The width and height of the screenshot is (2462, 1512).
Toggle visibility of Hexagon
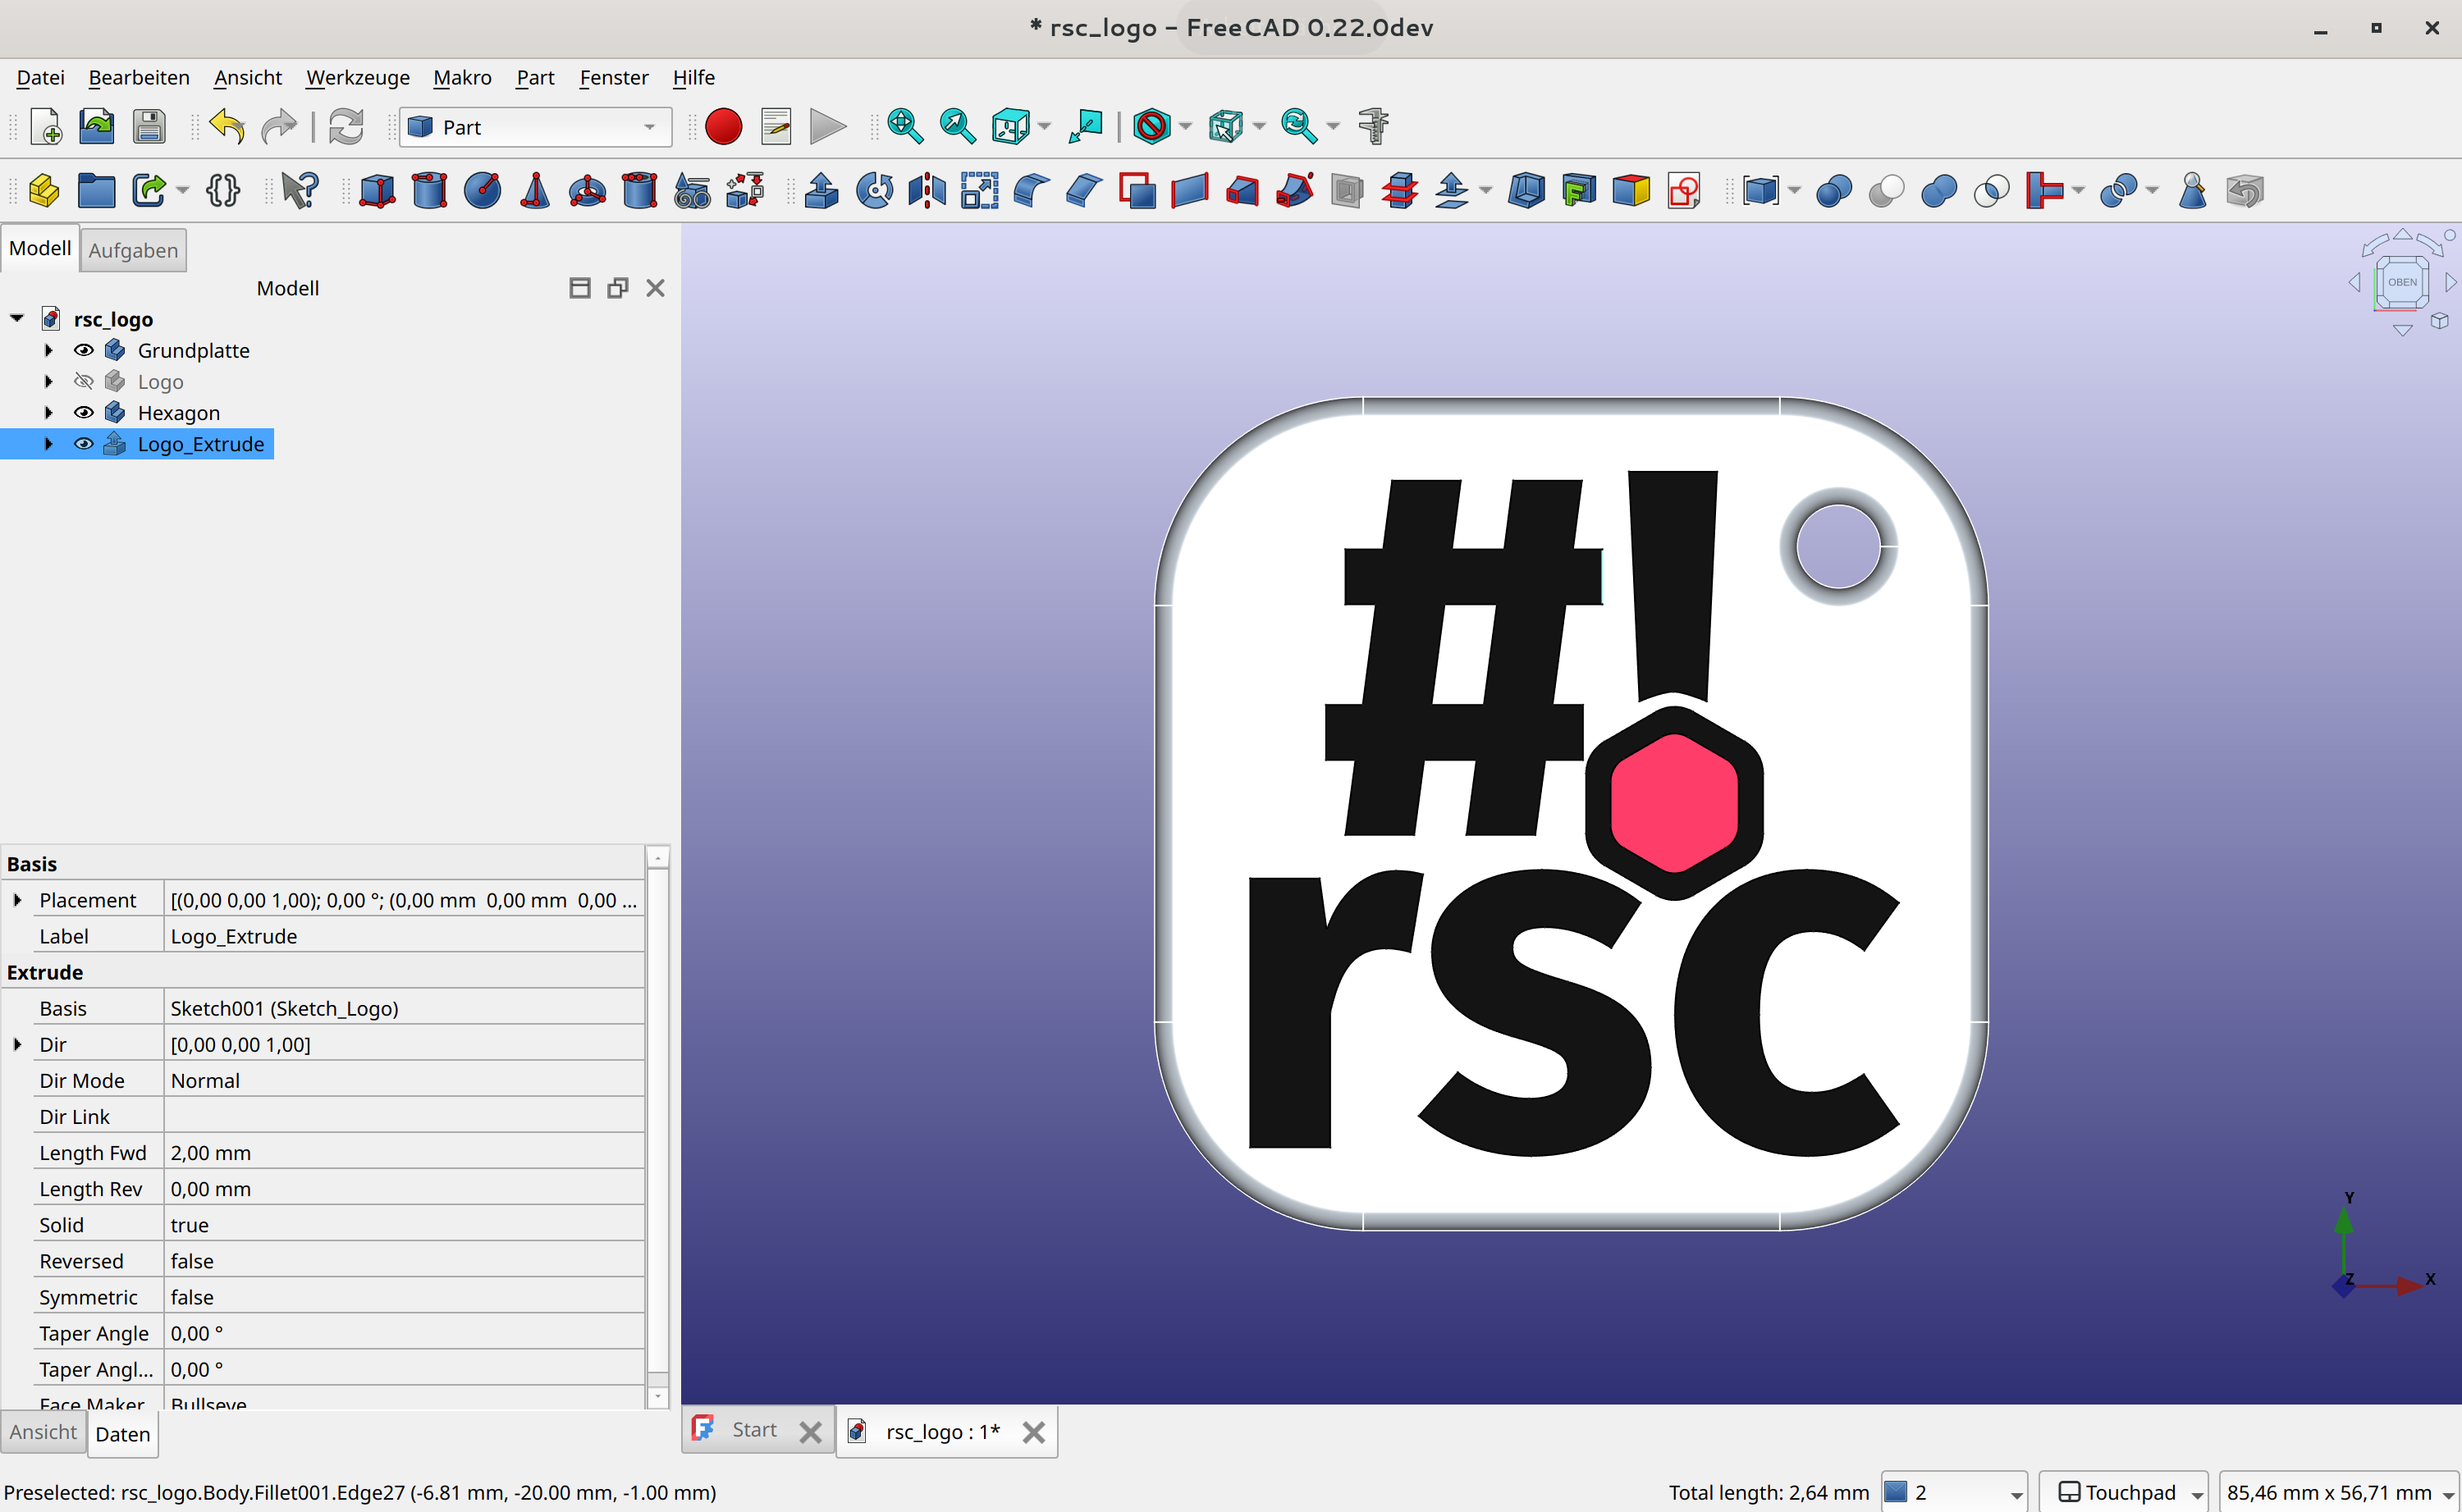point(84,412)
